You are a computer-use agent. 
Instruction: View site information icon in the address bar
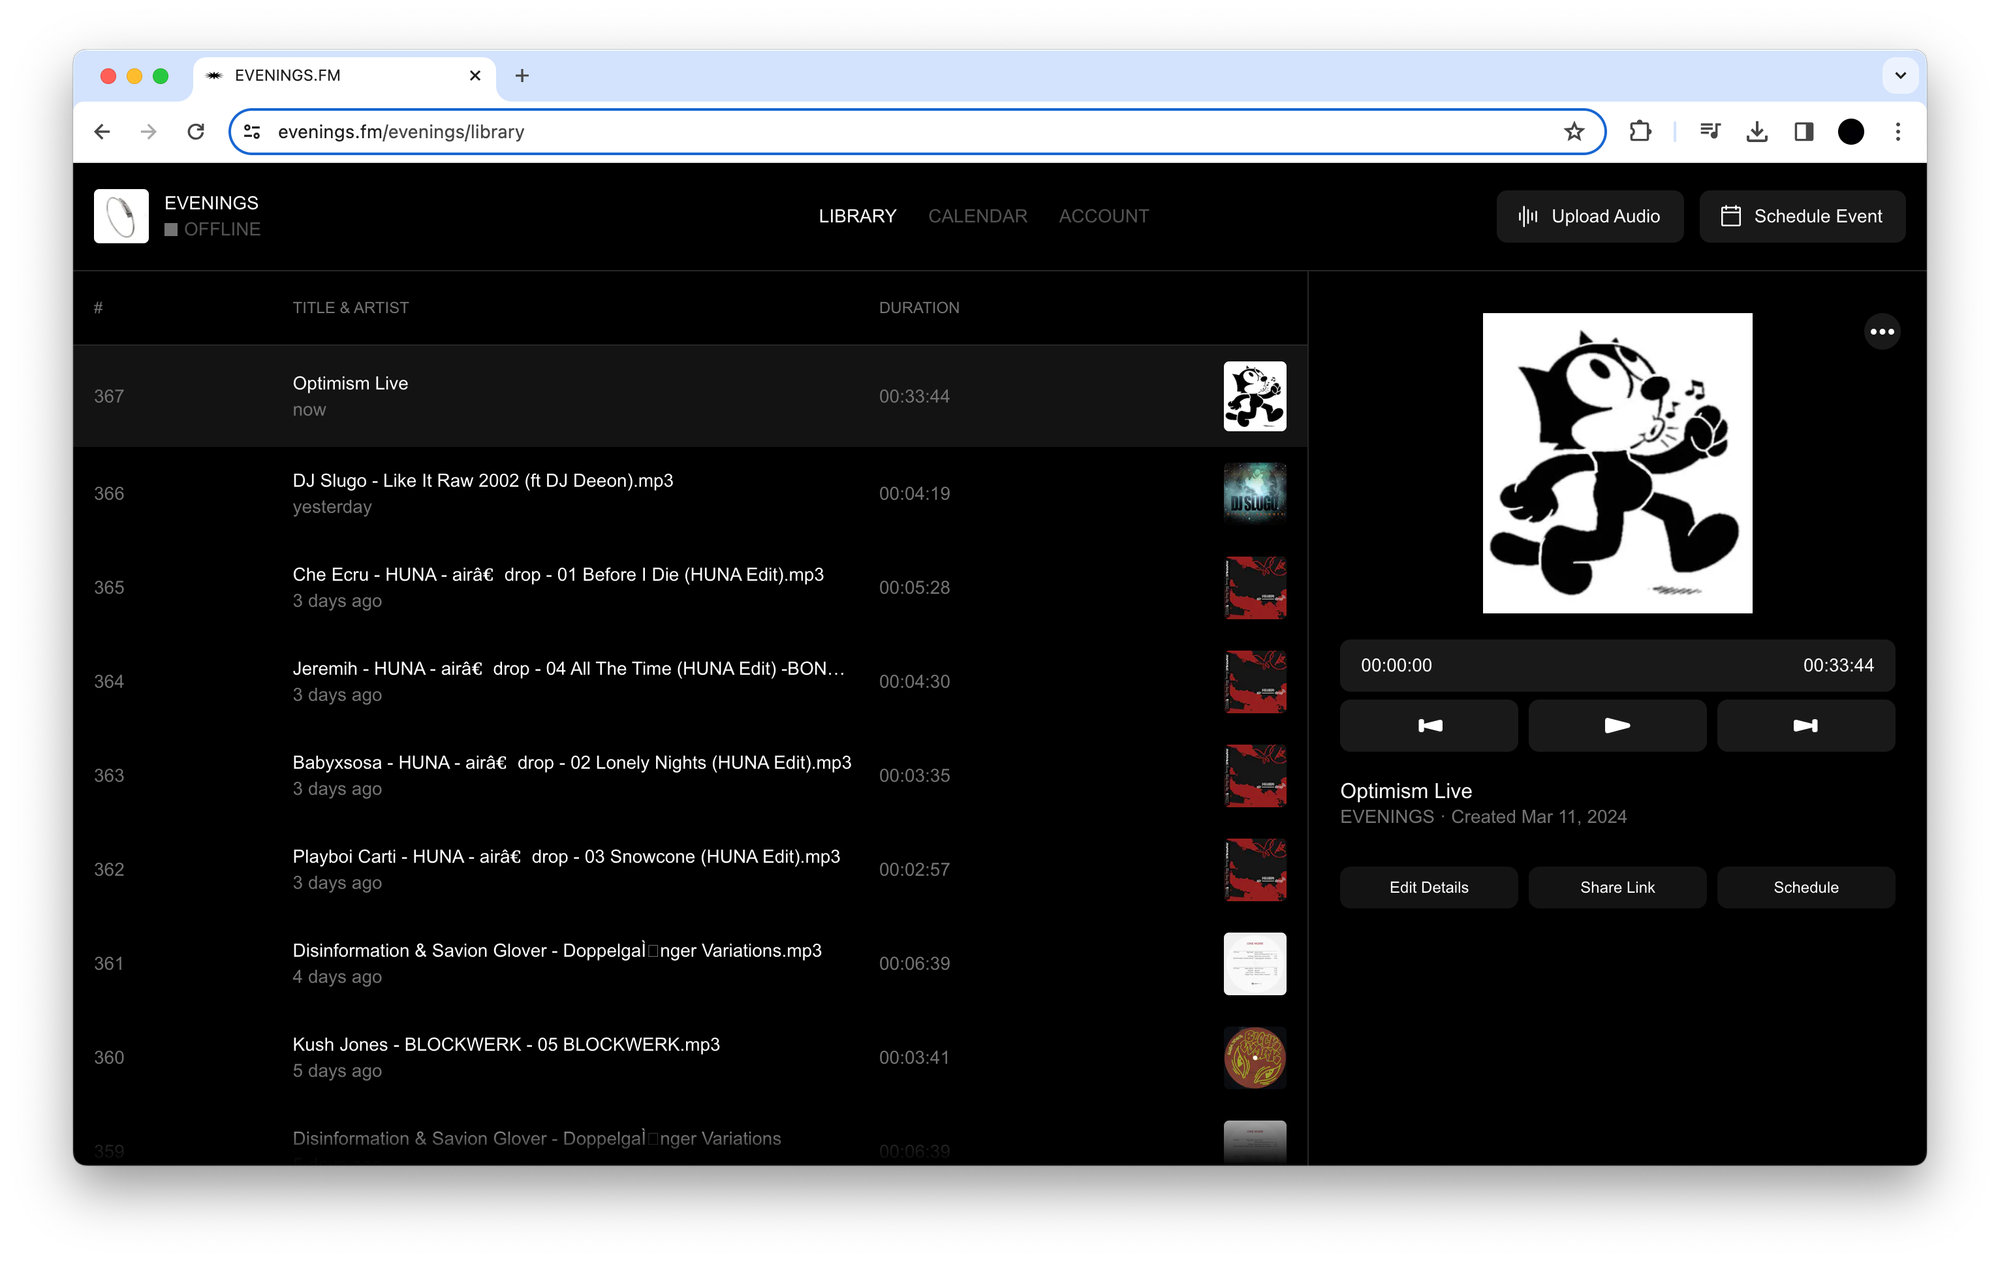click(x=252, y=132)
